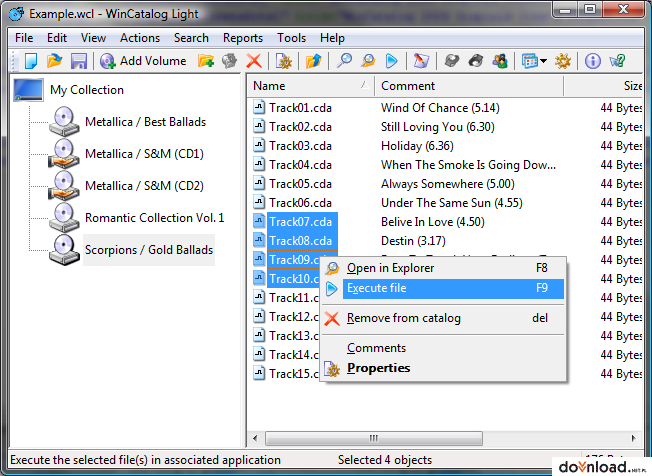The image size is (652, 476).
Task: Click the orange gear options icon
Action: pyautogui.click(x=563, y=61)
